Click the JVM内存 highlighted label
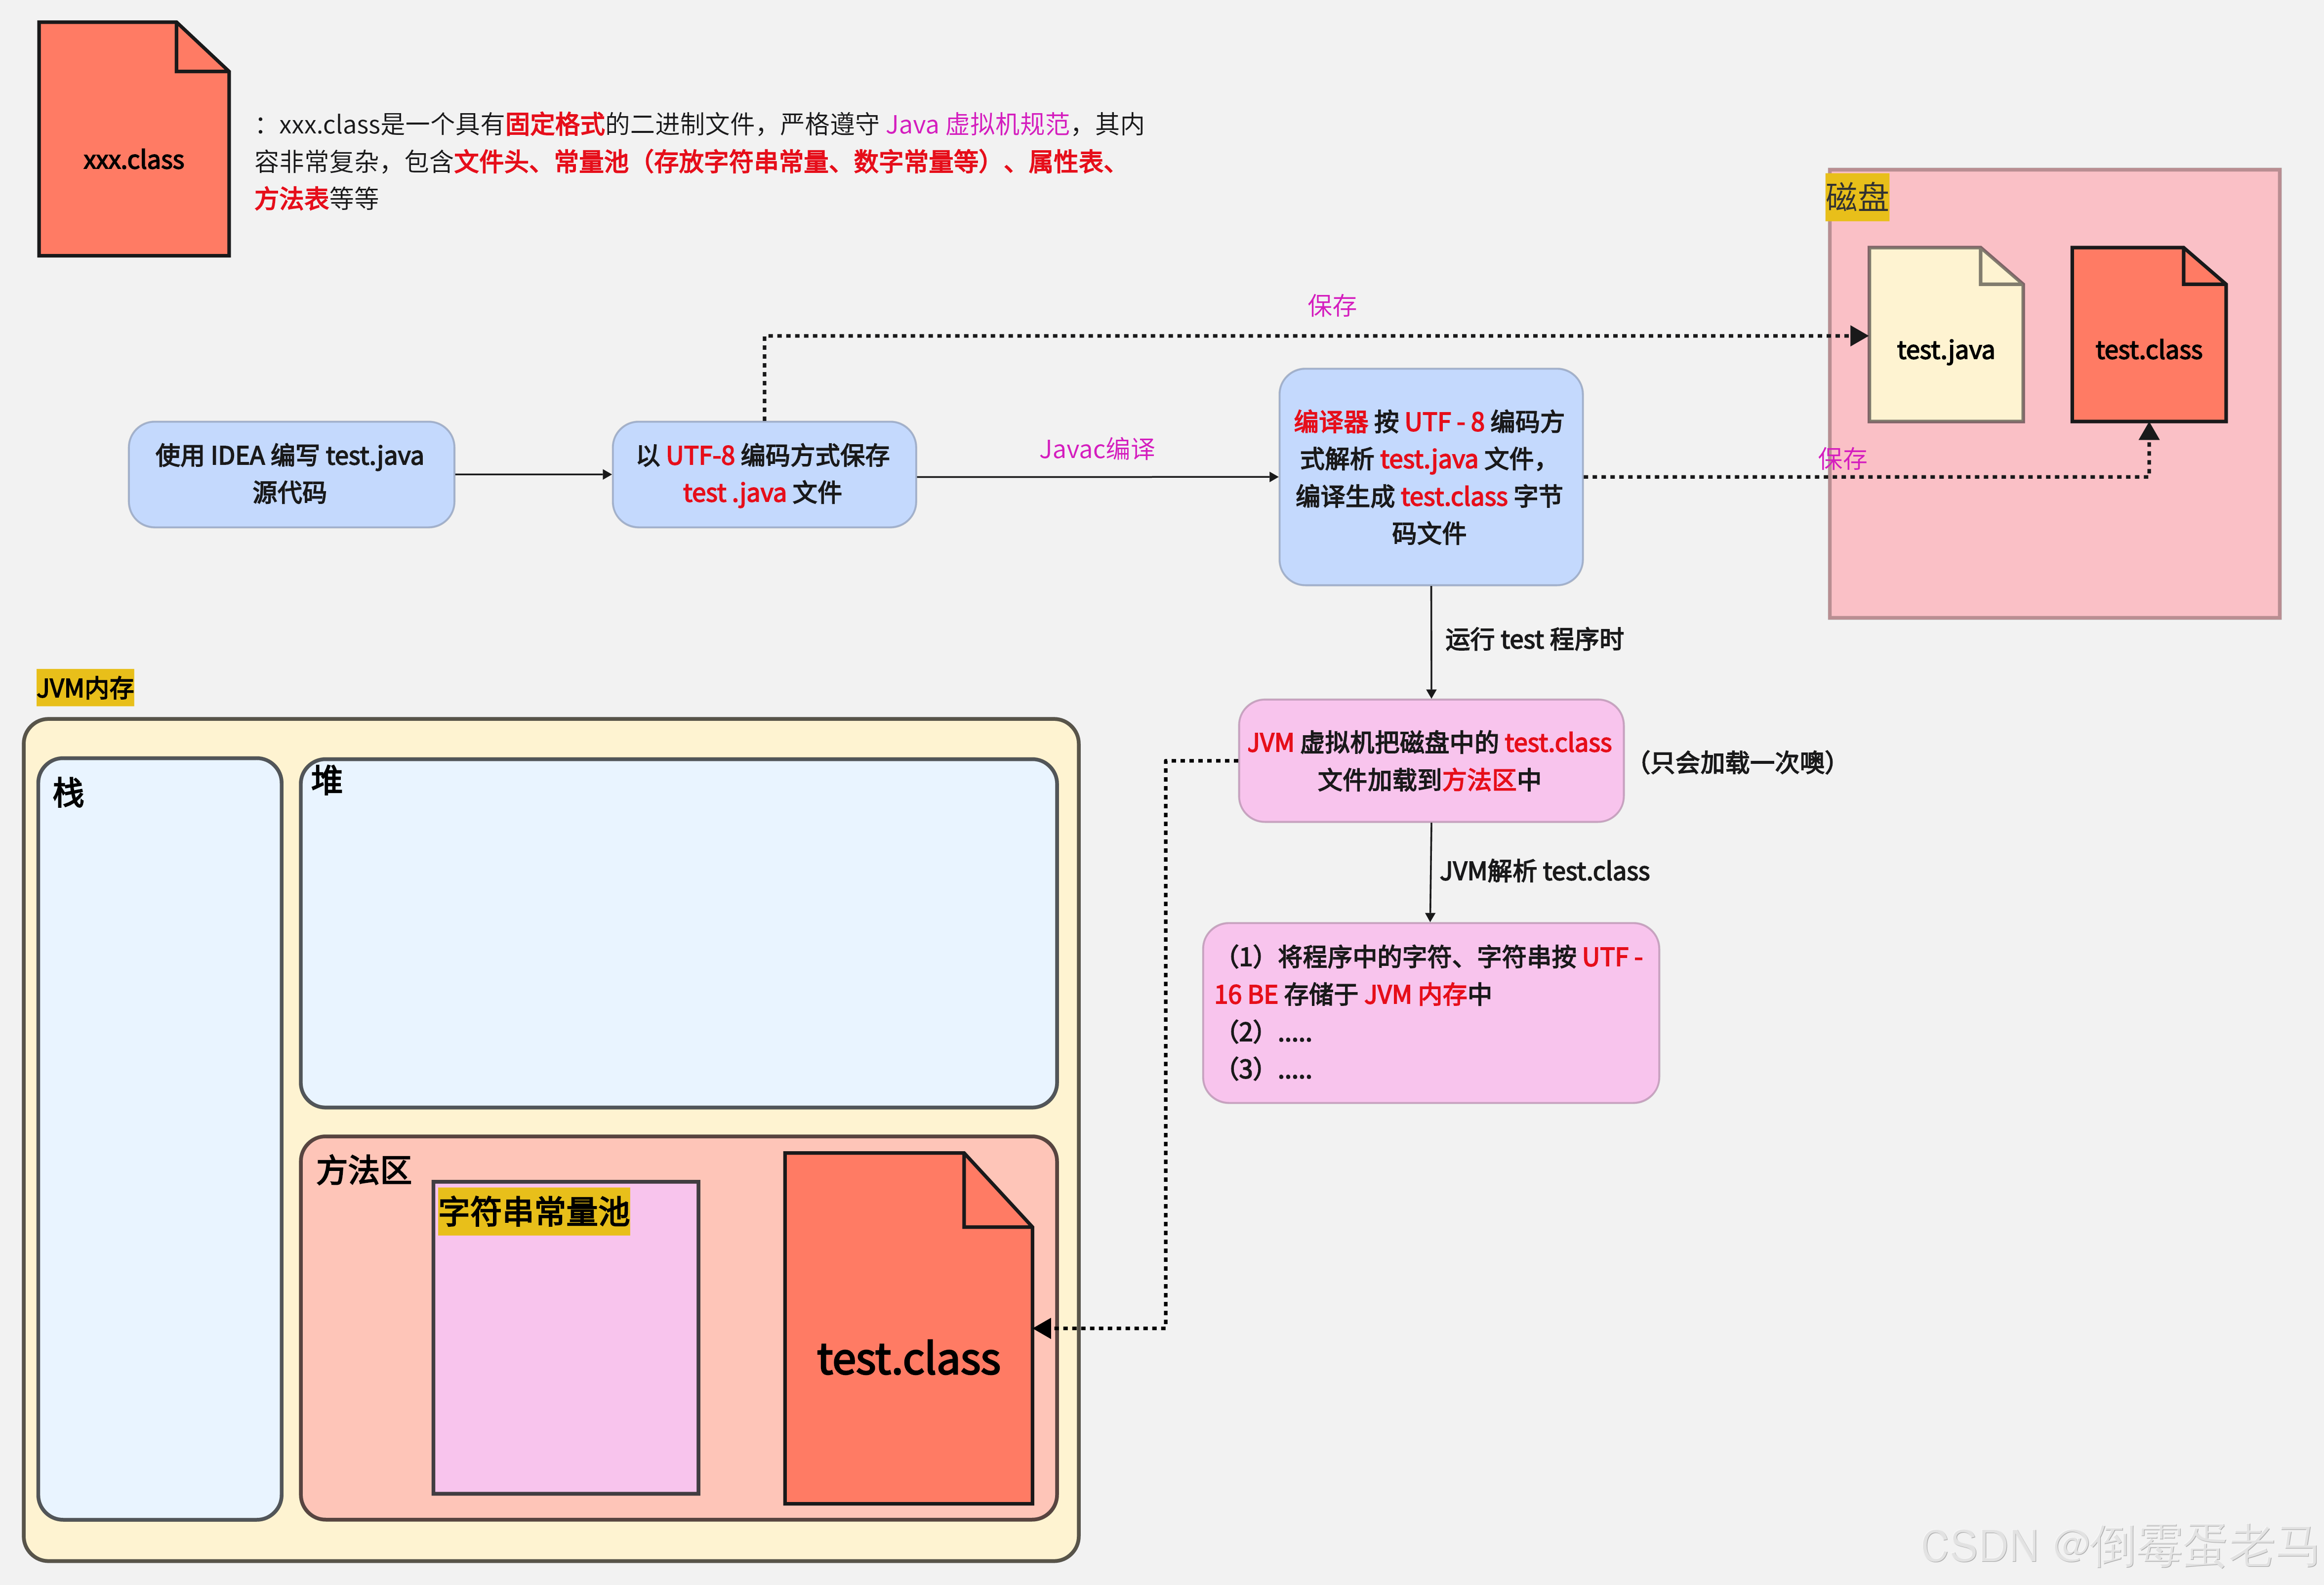The image size is (2324, 1585). point(85,688)
